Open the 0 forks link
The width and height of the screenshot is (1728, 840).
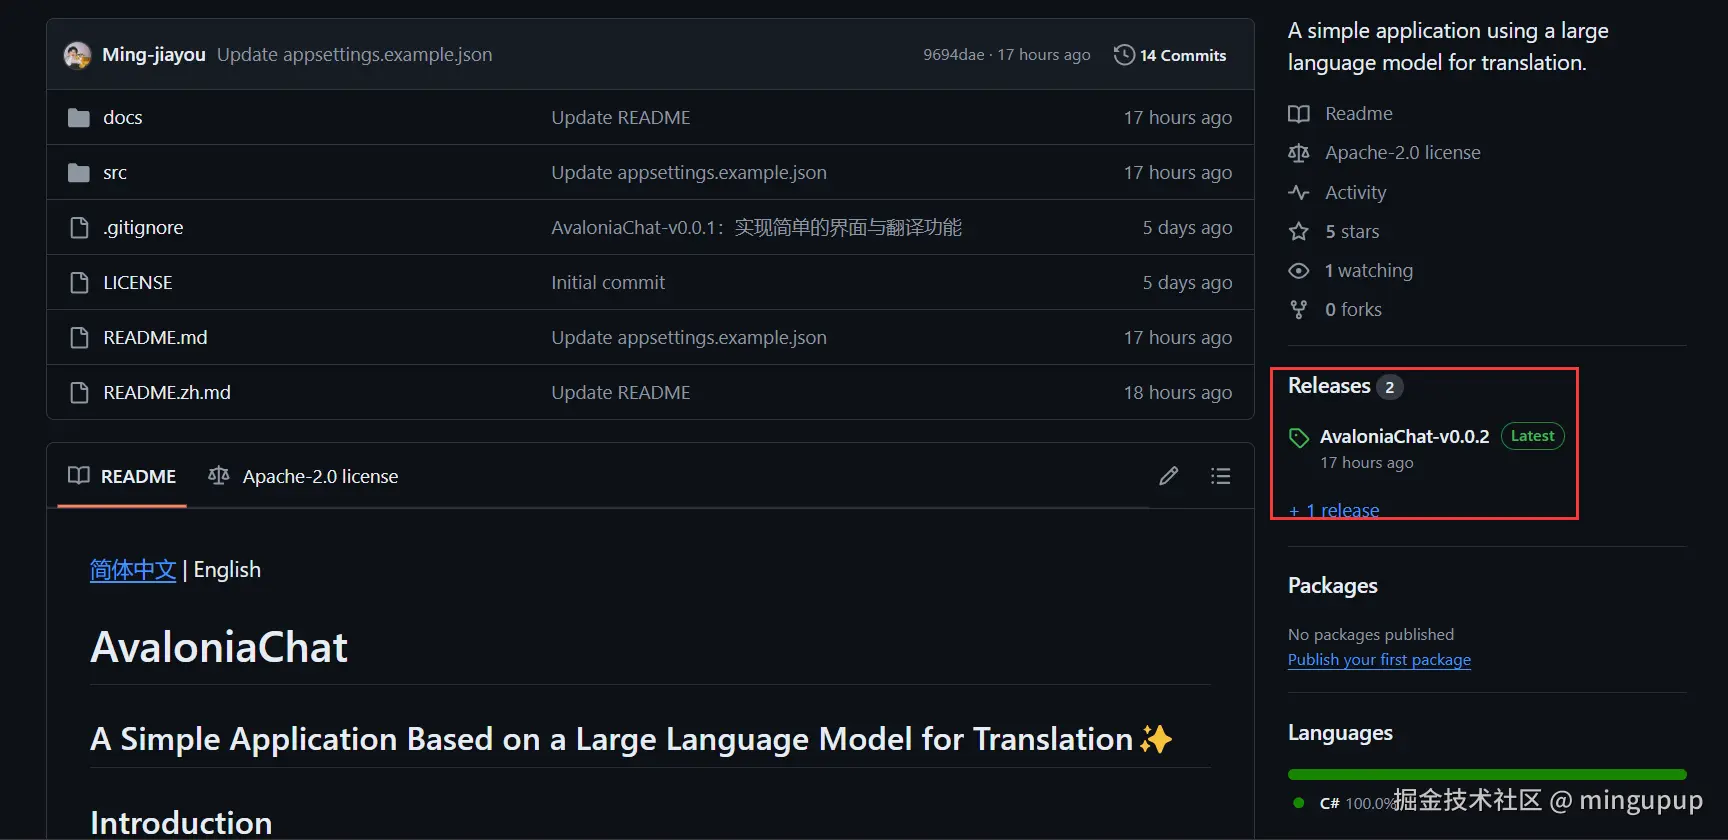1353,310
